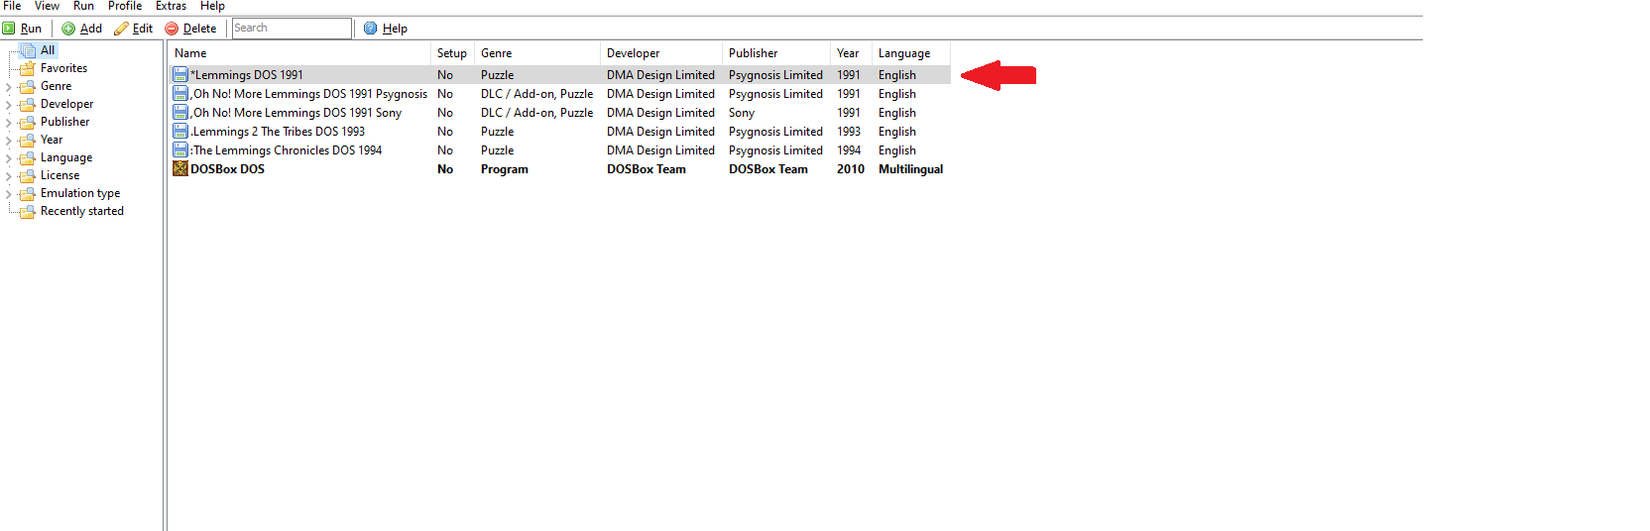This screenshot has height=531, width=1650.
Task: Click the Add toolbar button label
Action: click(91, 29)
